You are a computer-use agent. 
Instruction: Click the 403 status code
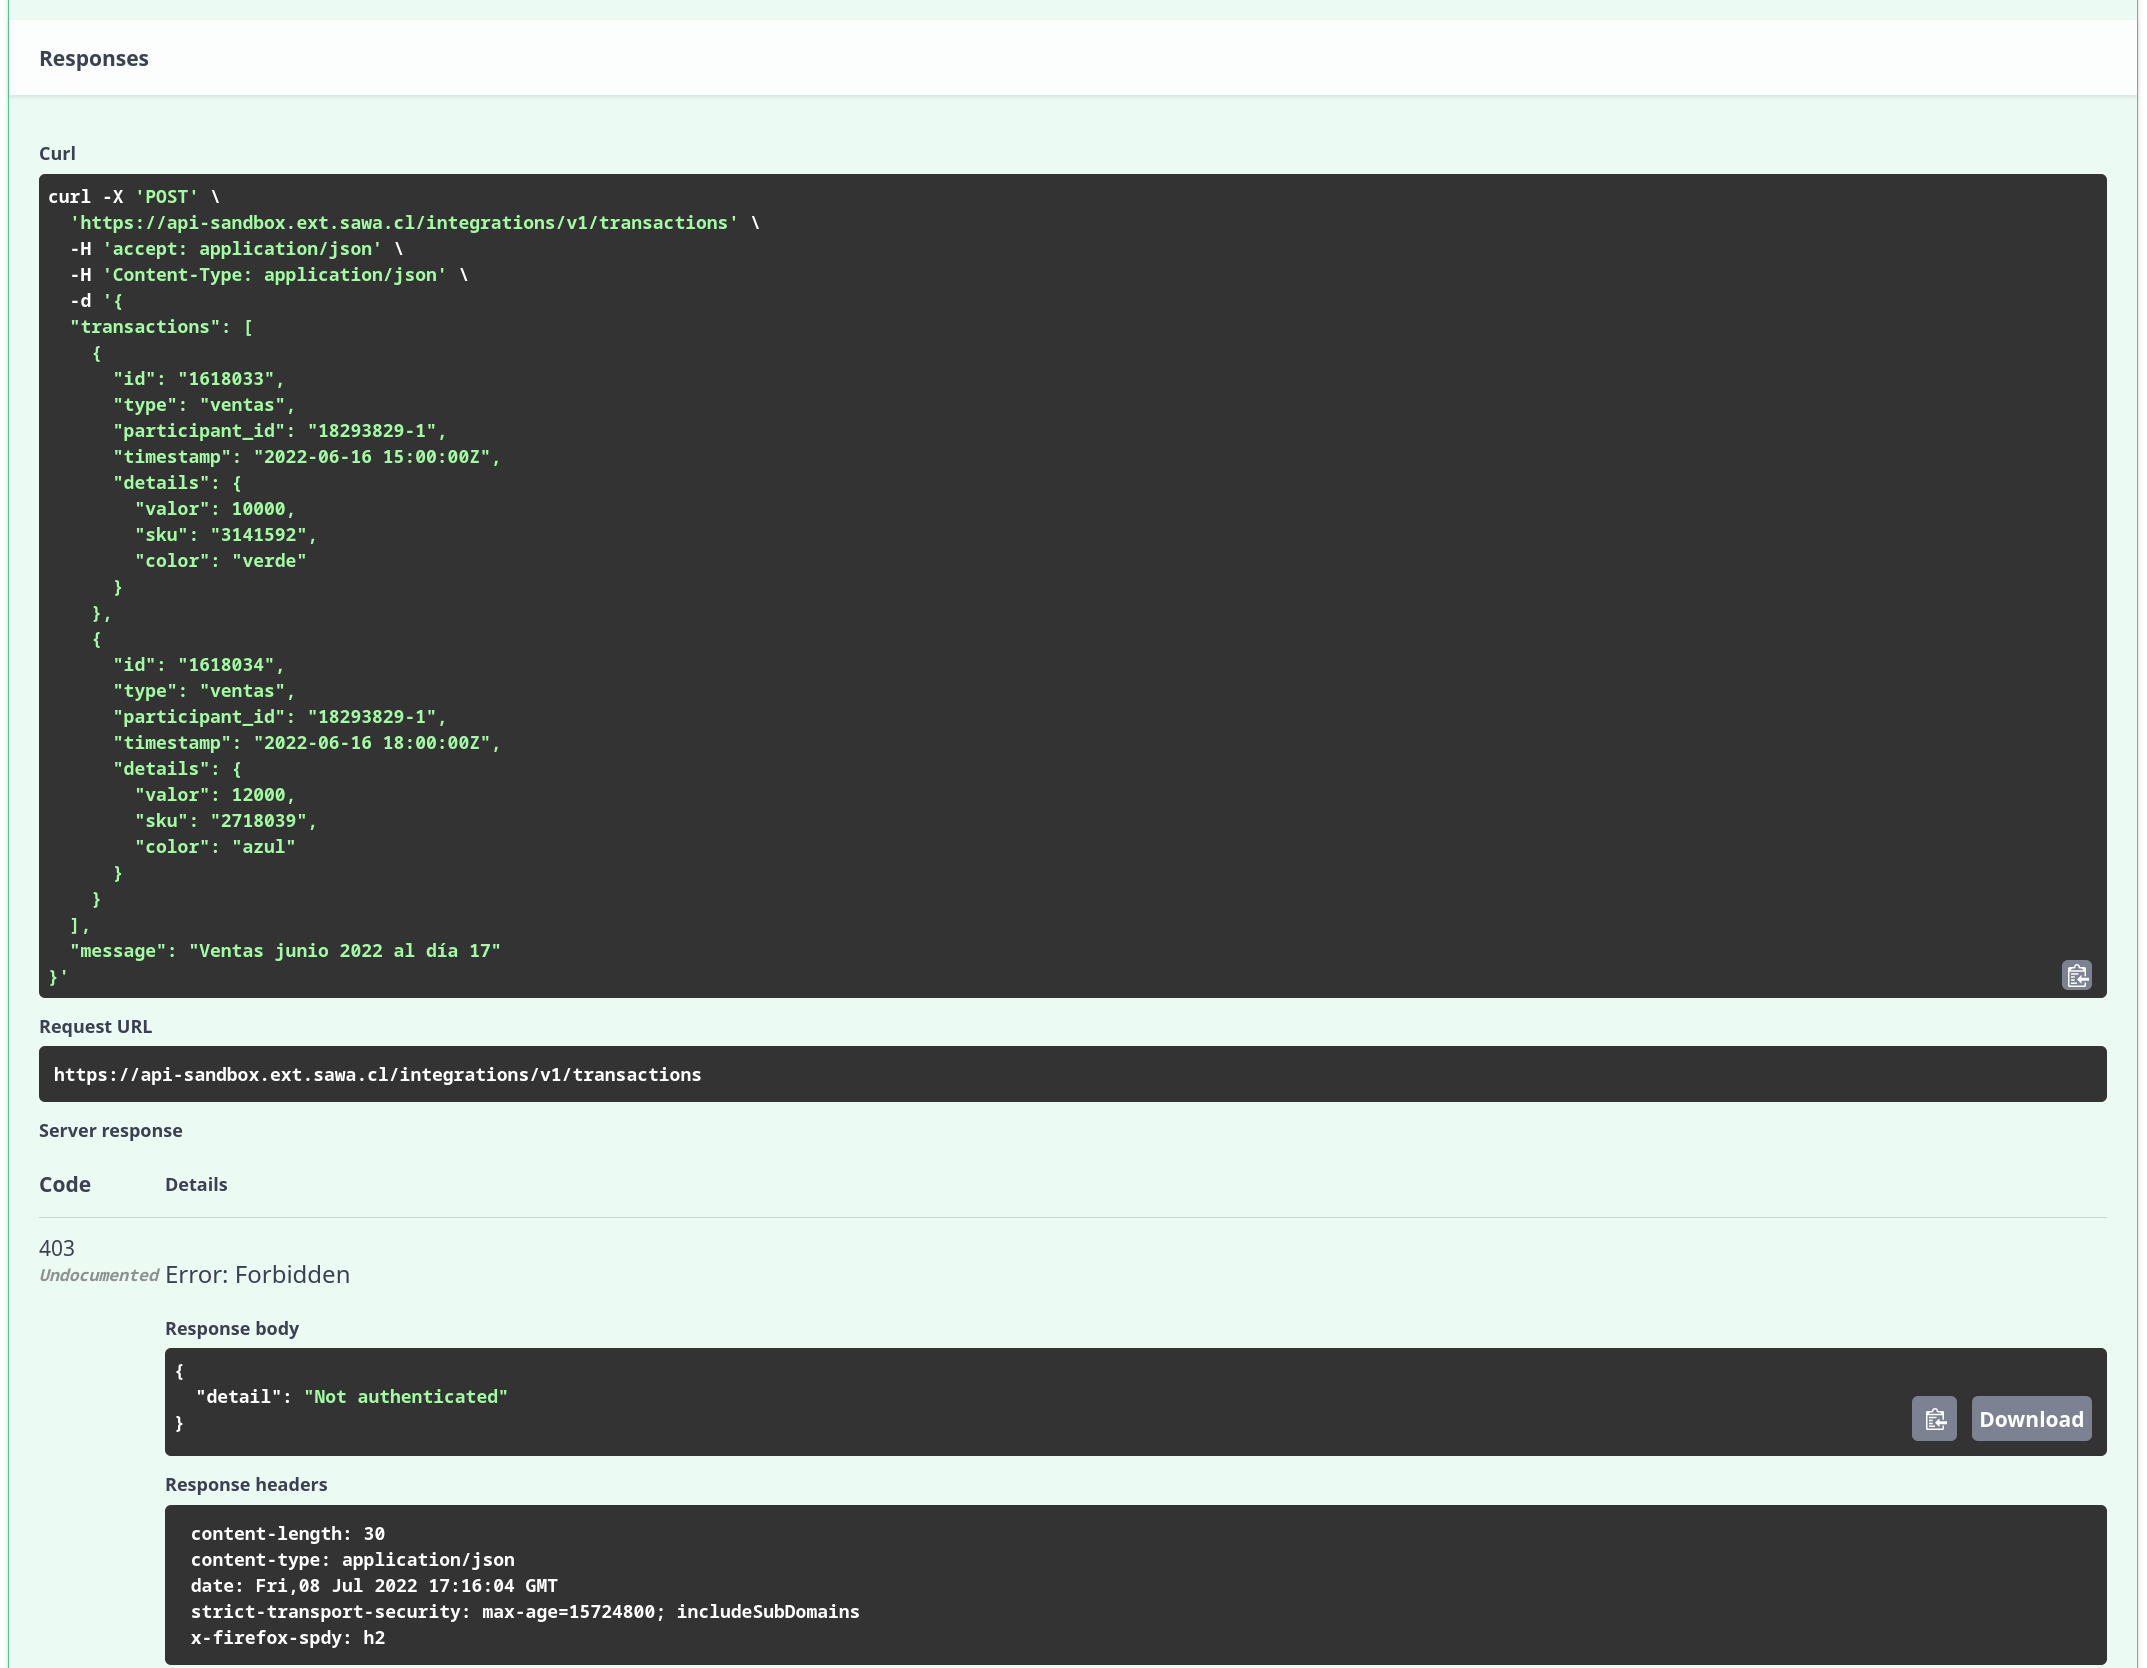coord(57,1247)
